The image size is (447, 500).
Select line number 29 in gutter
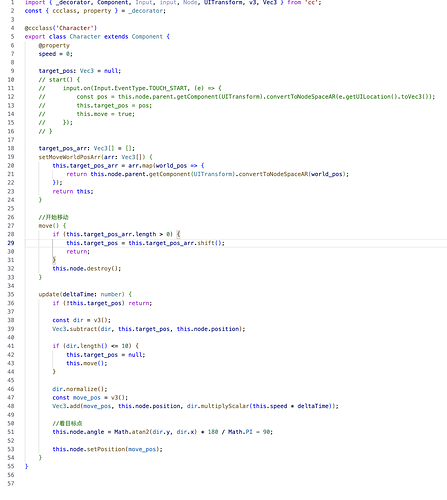pos(11,243)
